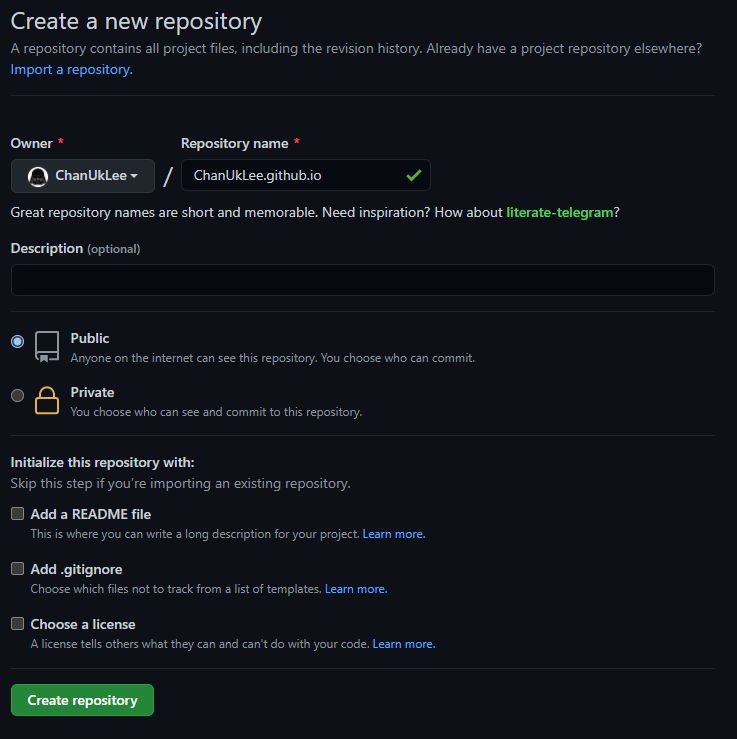Click the Import a repository link
Screen dimensions: 737x739
tap(72, 70)
